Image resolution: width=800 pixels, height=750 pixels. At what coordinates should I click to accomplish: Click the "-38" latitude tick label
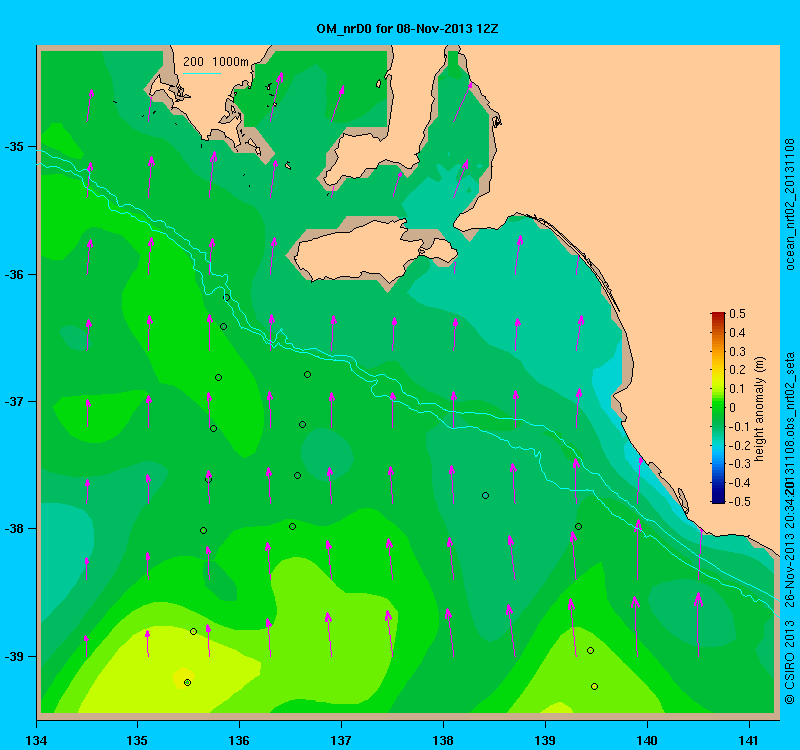tap(15, 529)
